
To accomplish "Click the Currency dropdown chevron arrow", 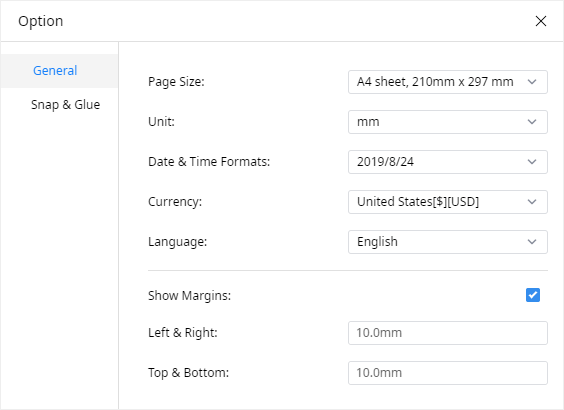I will tap(532, 202).
